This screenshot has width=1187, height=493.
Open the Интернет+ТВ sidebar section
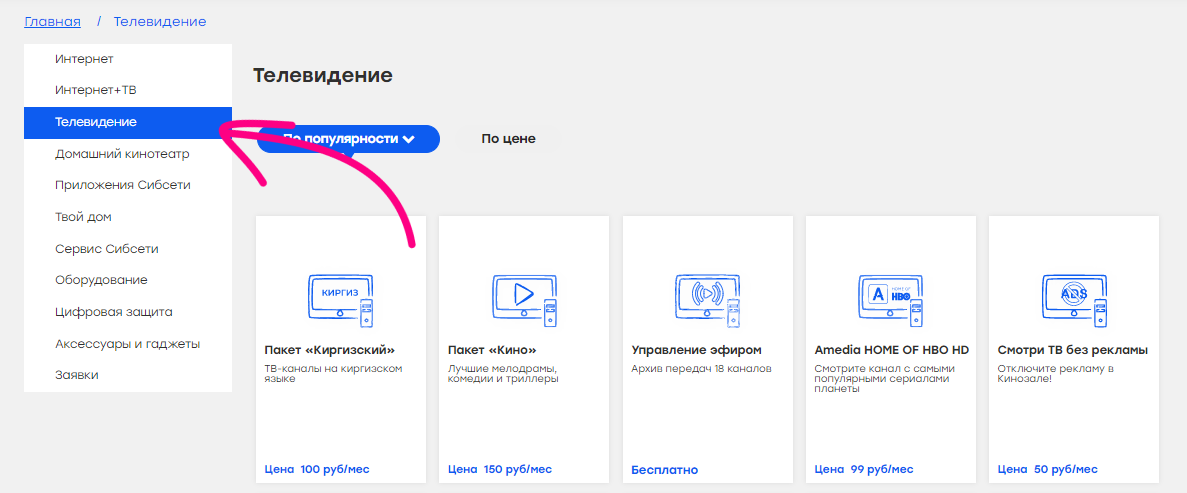128,90
